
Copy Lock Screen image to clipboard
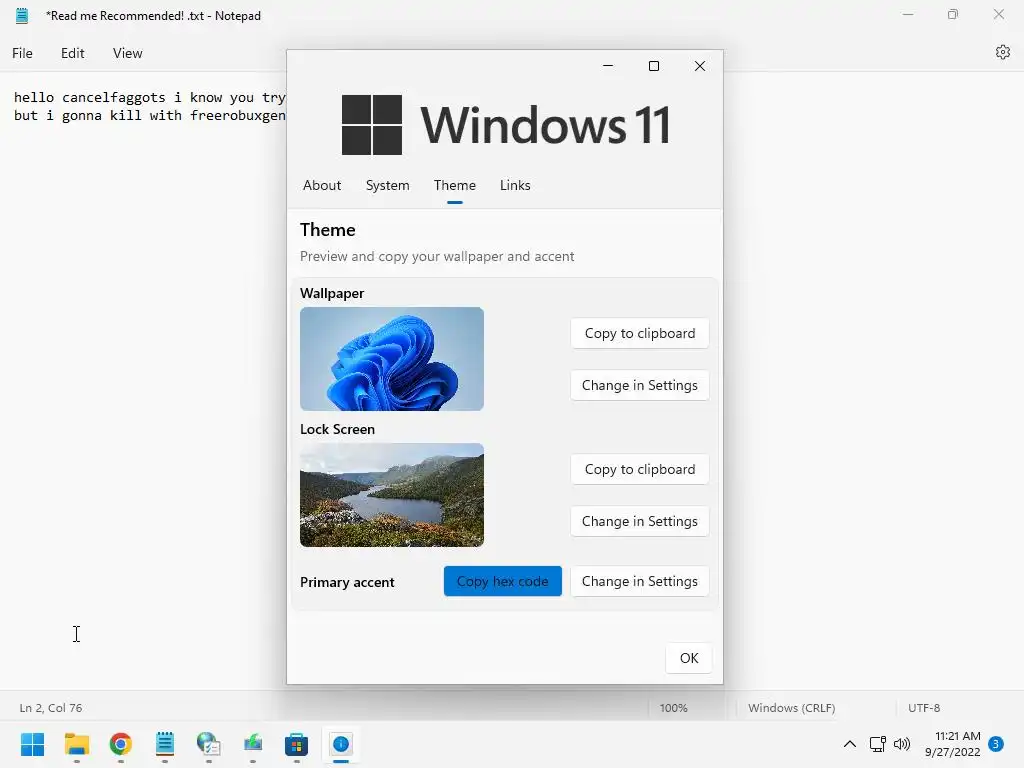point(640,469)
